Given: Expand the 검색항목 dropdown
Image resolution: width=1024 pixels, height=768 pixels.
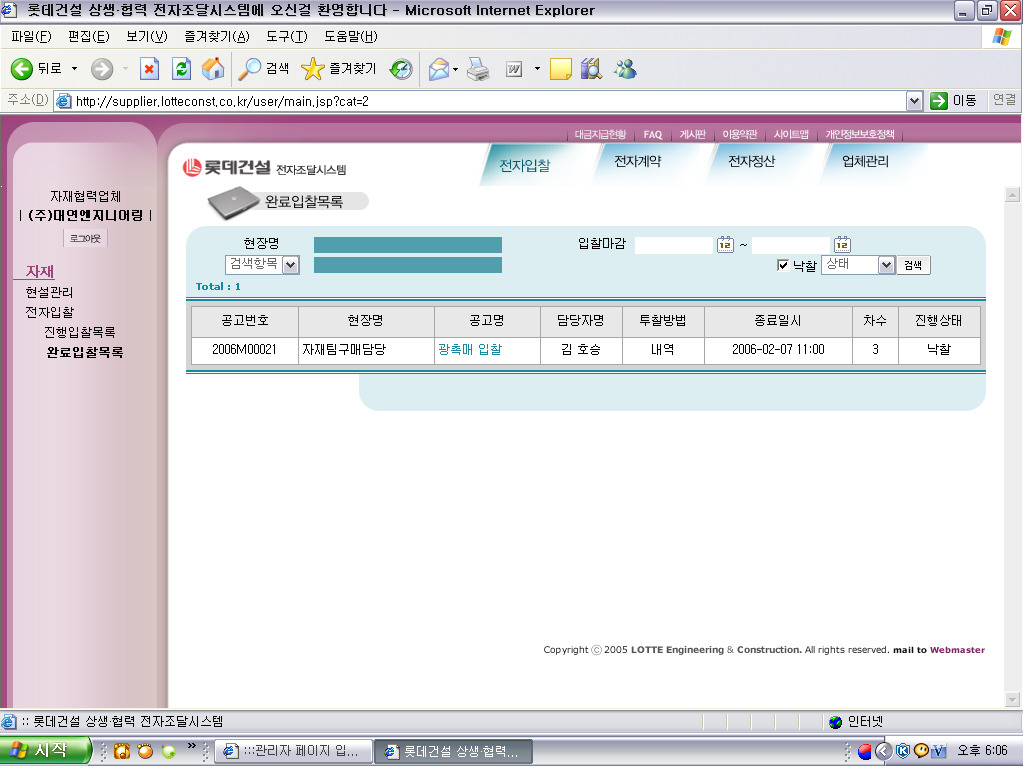Looking at the screenshot, I should click(x=291, y=264).
